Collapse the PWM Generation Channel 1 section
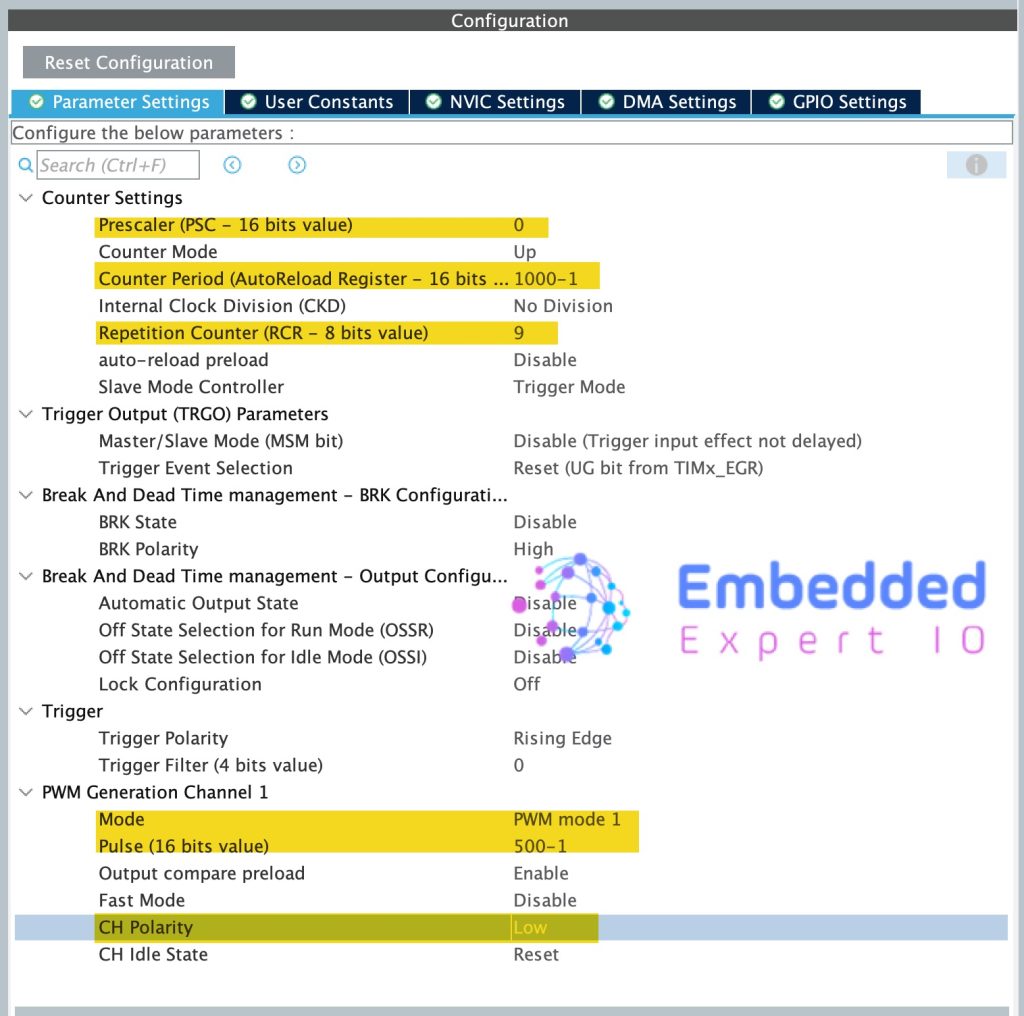1024x1016 pixels. click(25, 792)
